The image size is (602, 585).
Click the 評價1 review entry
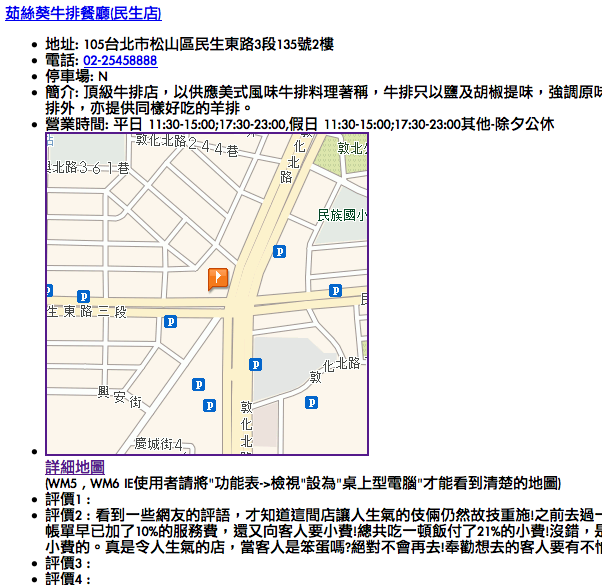68,499
